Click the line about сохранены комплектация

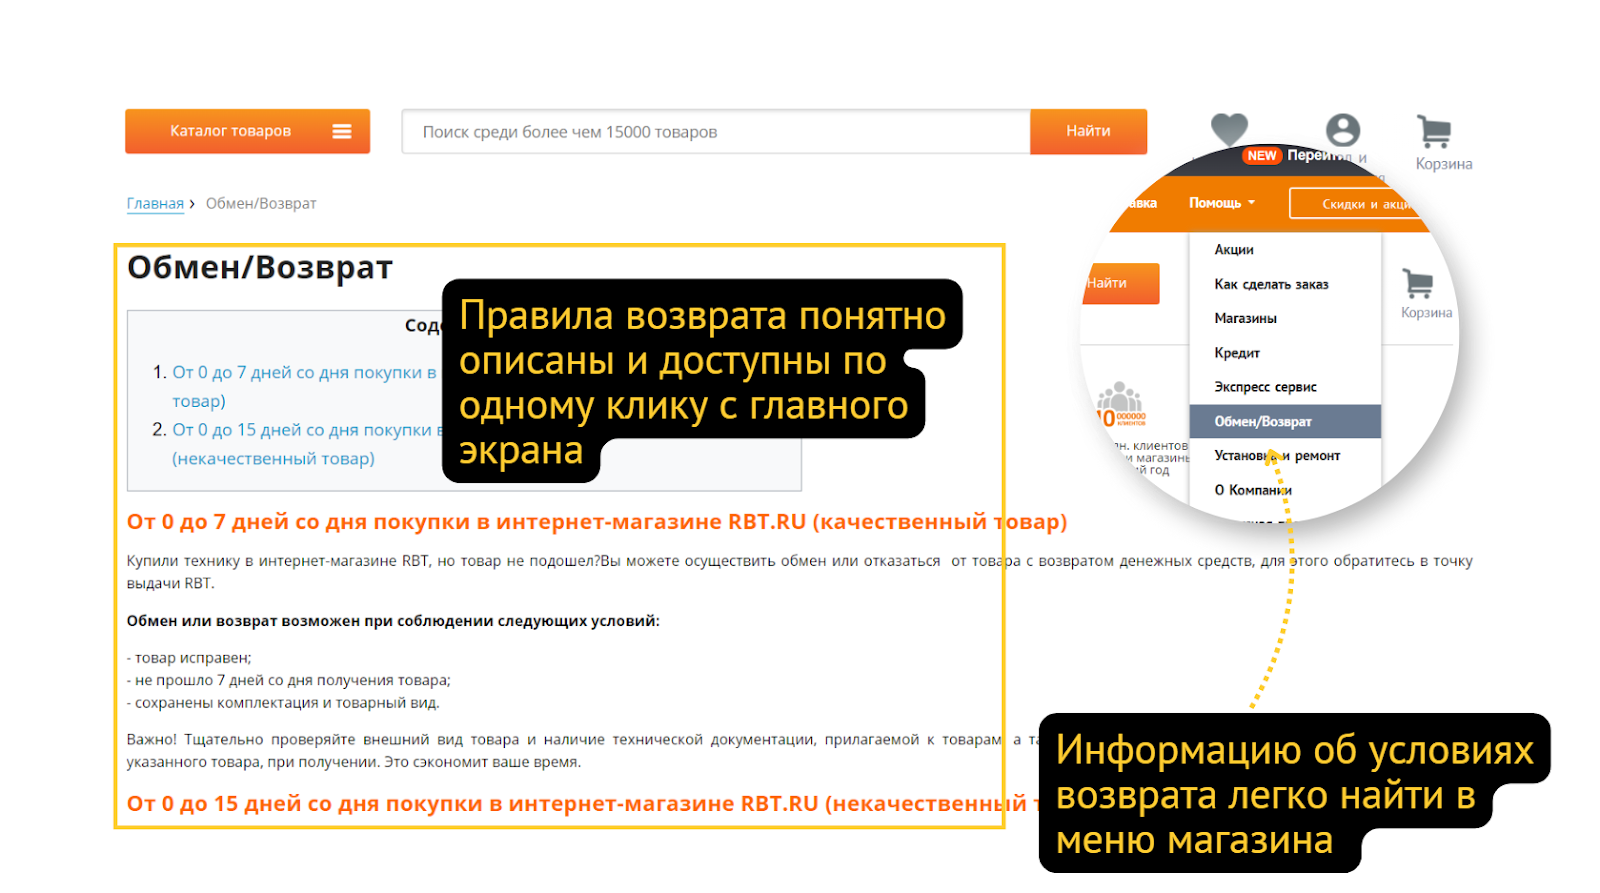pyautogui.click(x=283, y=703)
